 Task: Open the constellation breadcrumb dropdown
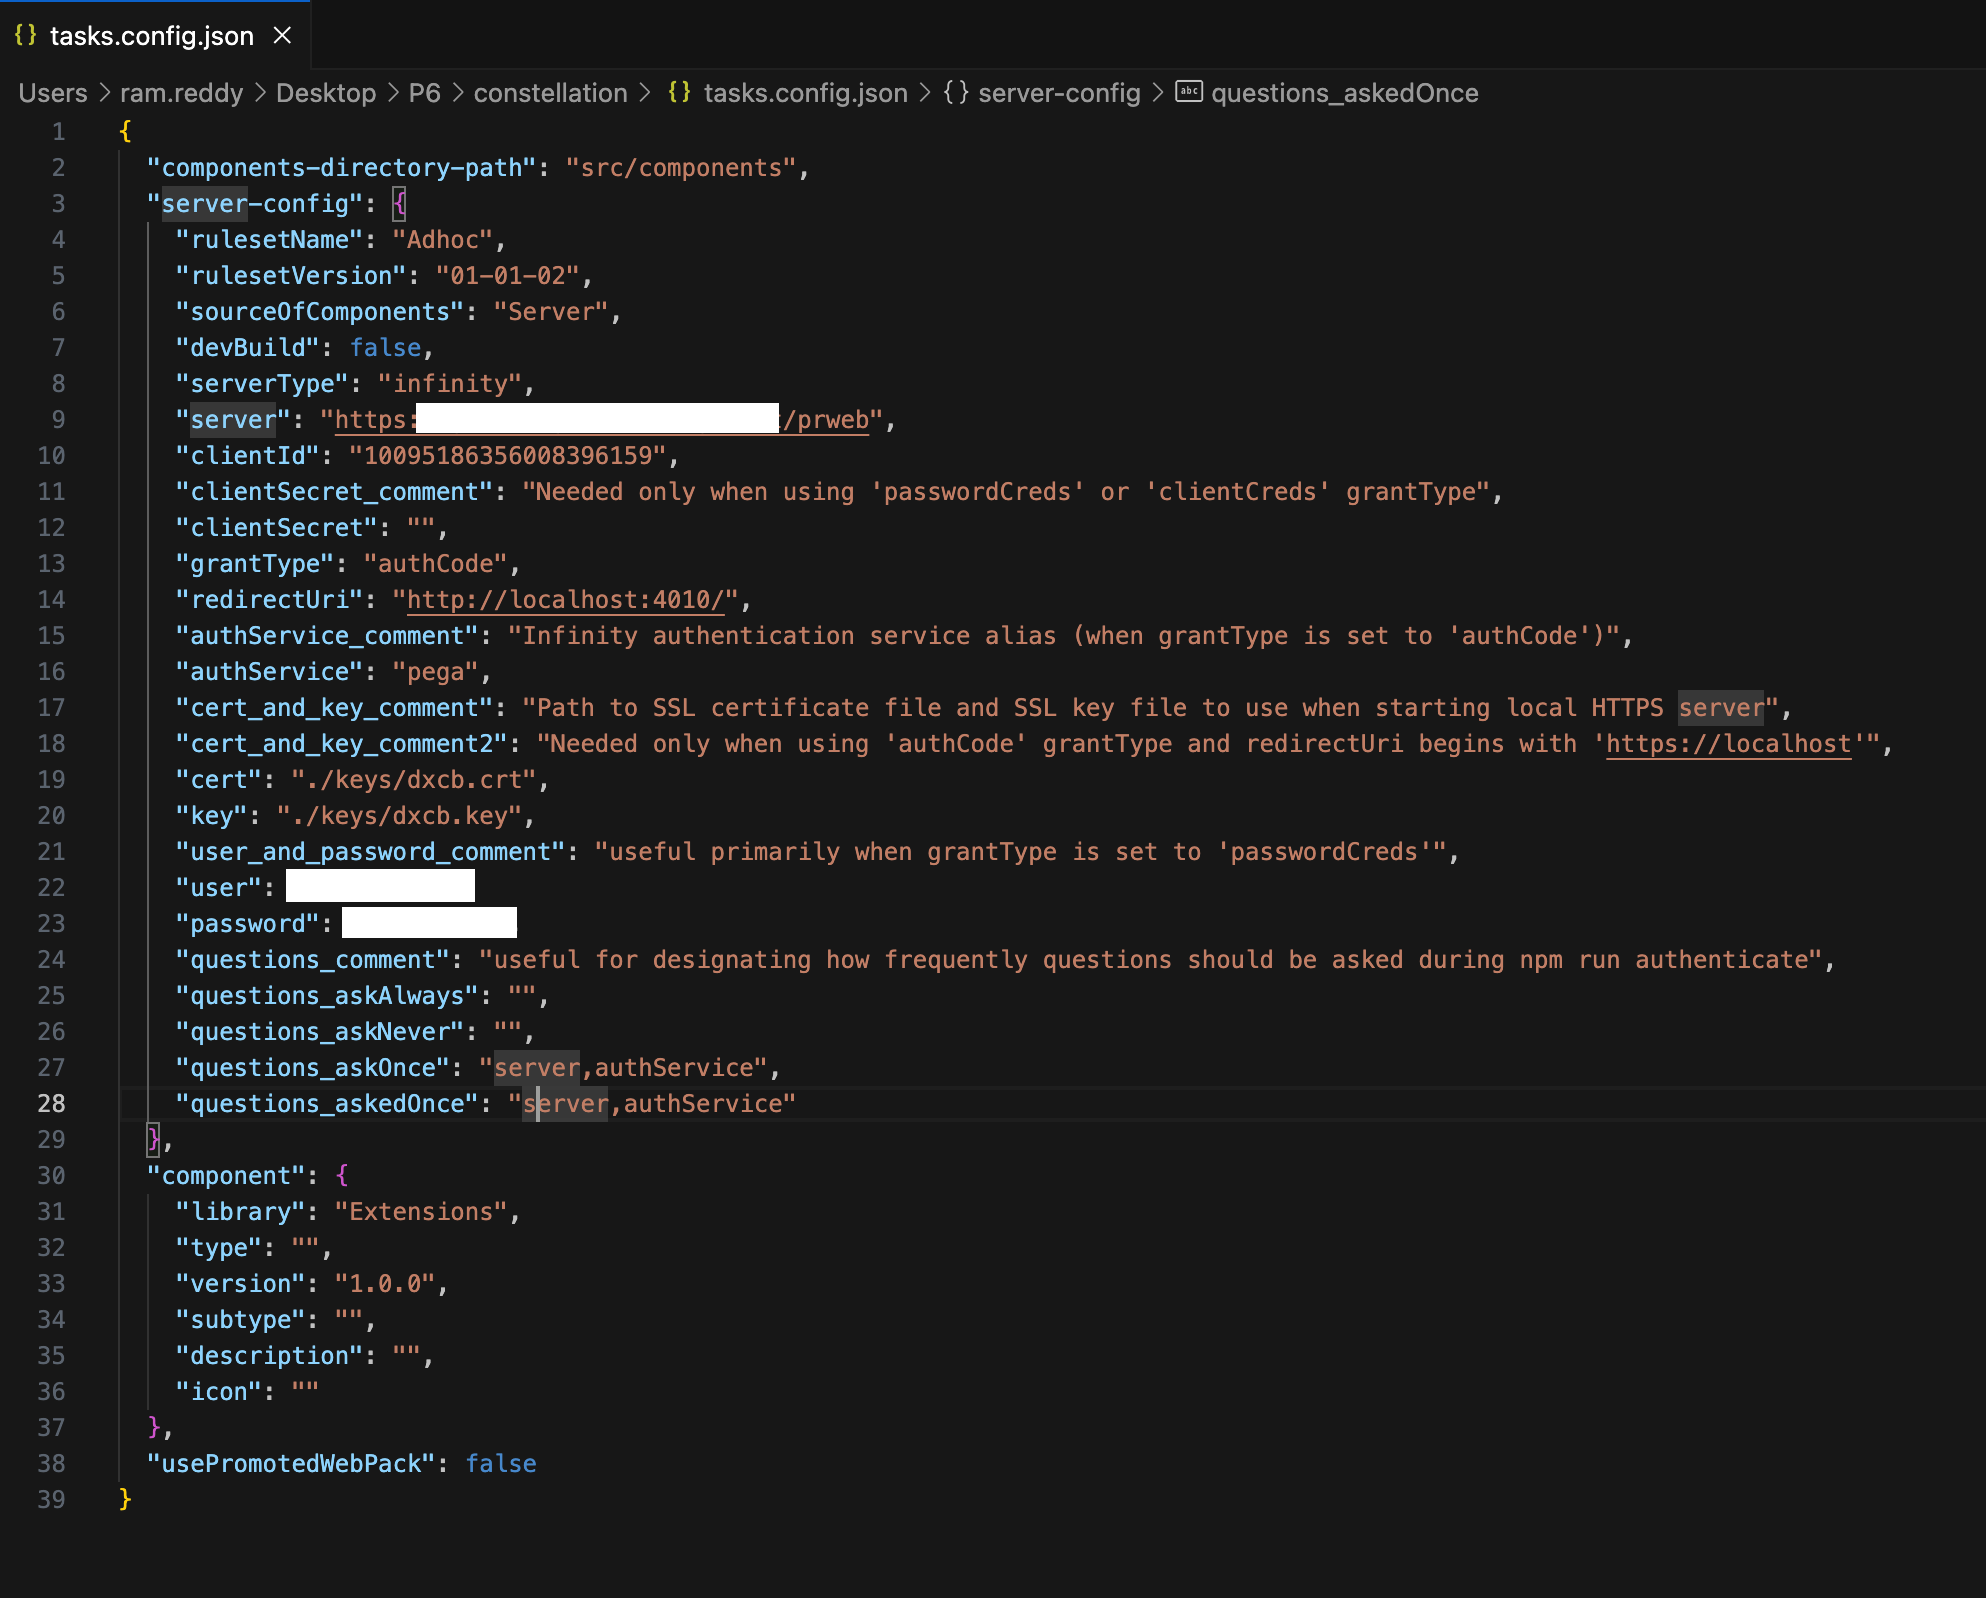[x=551, y=92]
